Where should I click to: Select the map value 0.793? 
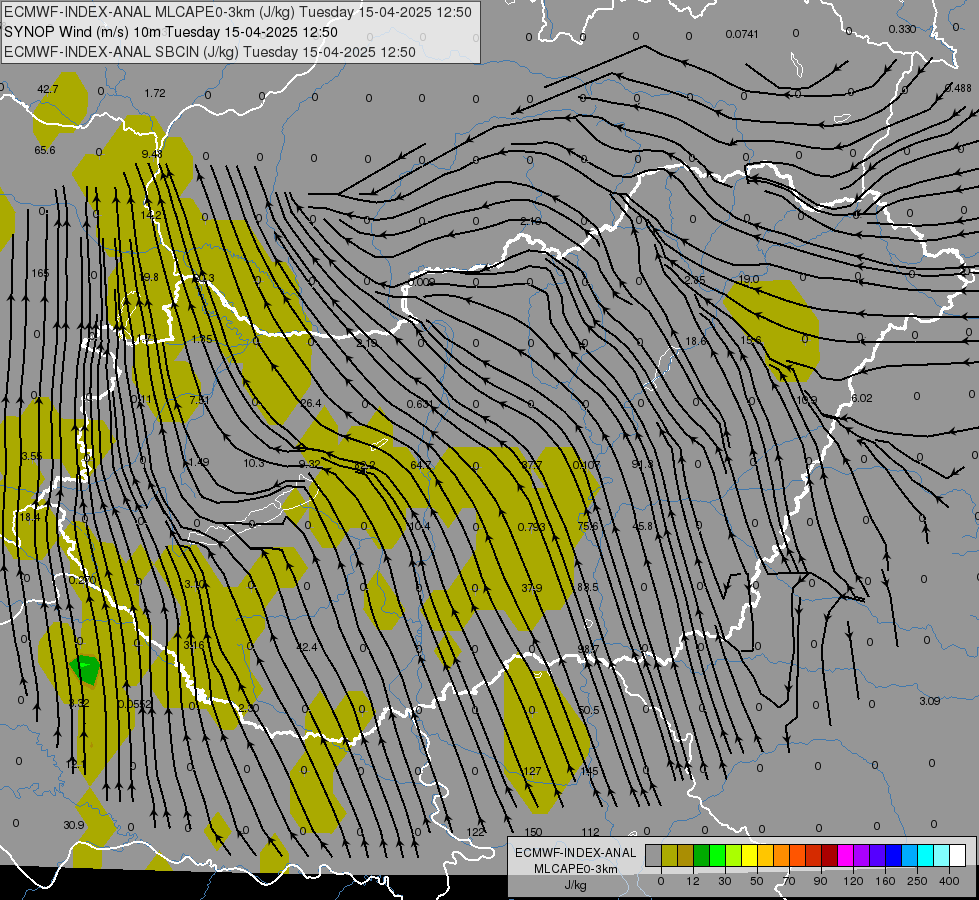(x=531, y=527)
